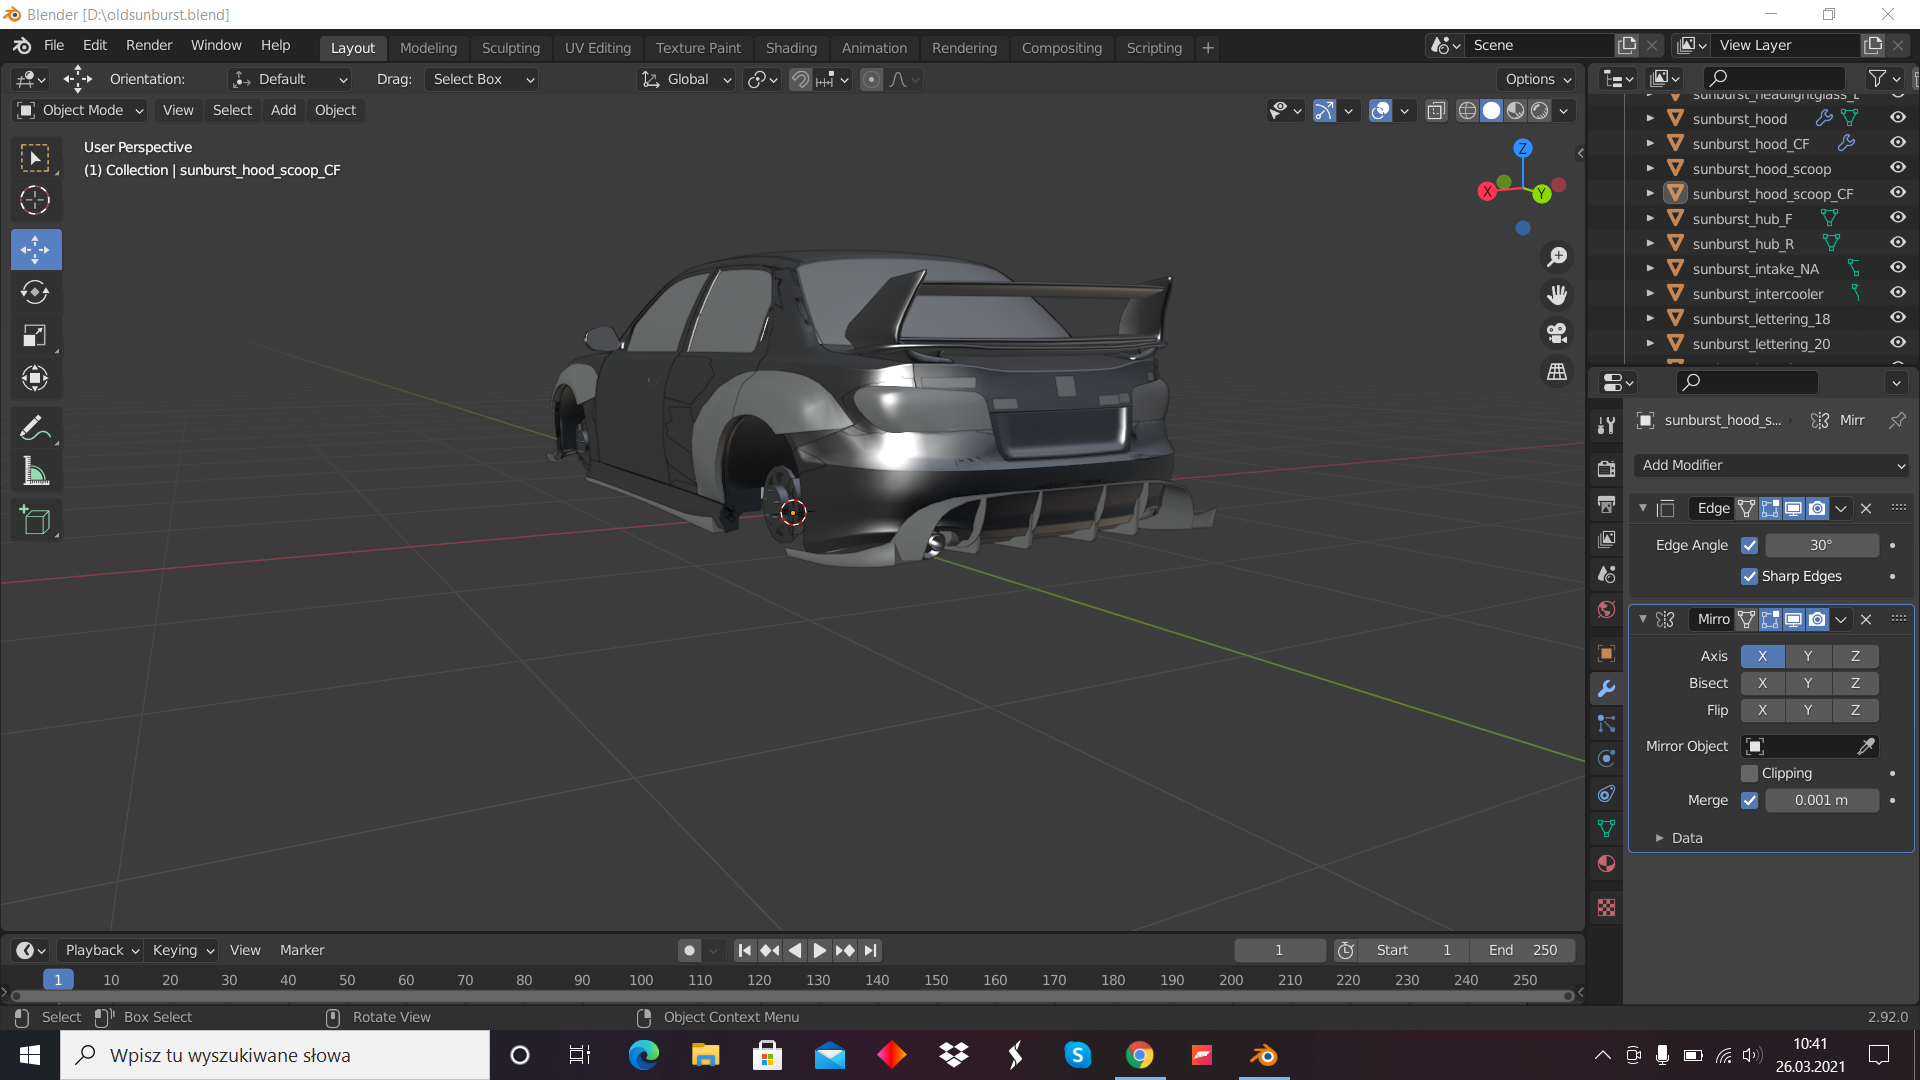Switch to the Modeling workspace tab

428,47
